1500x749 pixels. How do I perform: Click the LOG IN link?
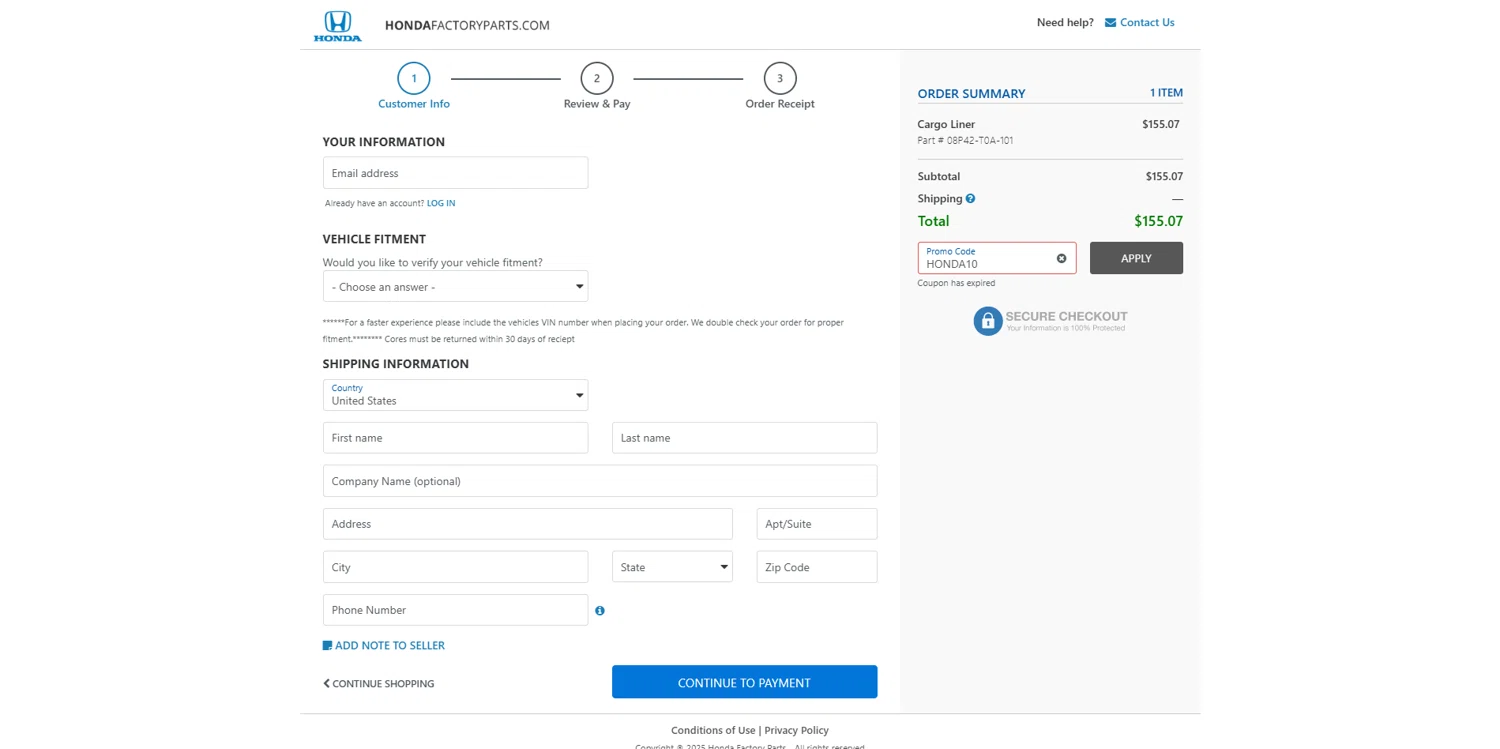click(441, 203)
